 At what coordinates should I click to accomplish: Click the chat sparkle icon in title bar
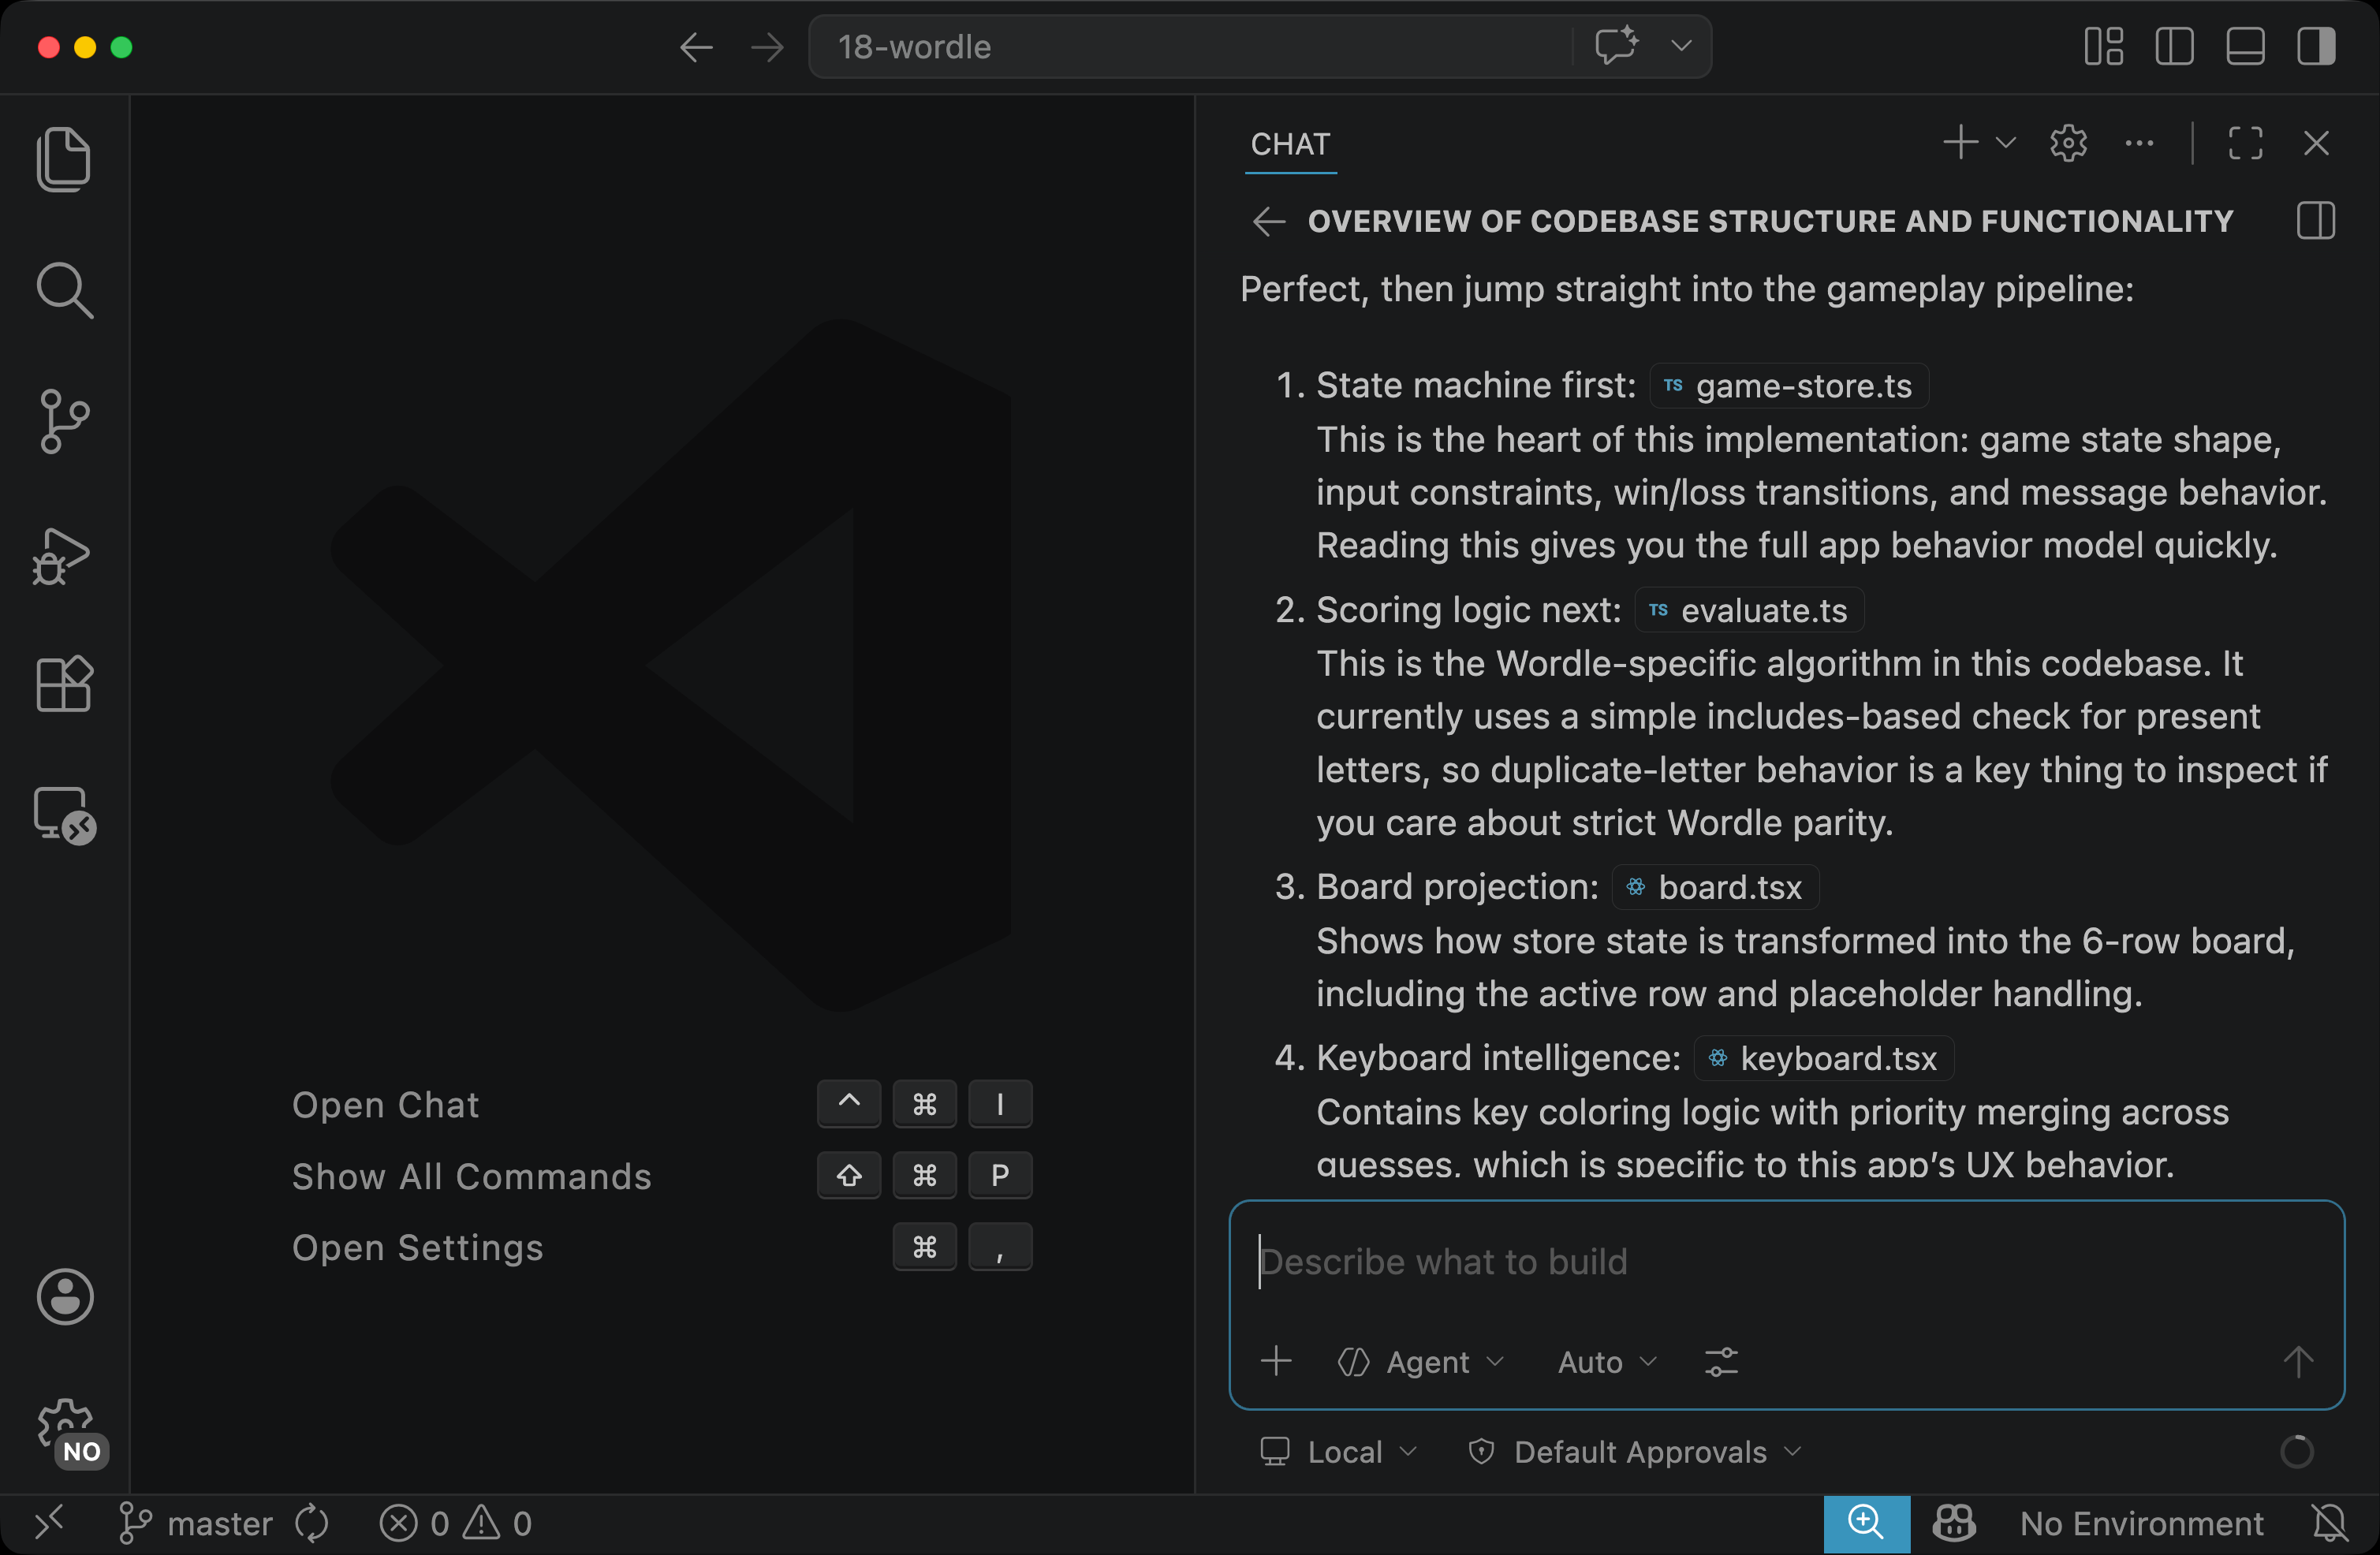tap(1616, 46)
